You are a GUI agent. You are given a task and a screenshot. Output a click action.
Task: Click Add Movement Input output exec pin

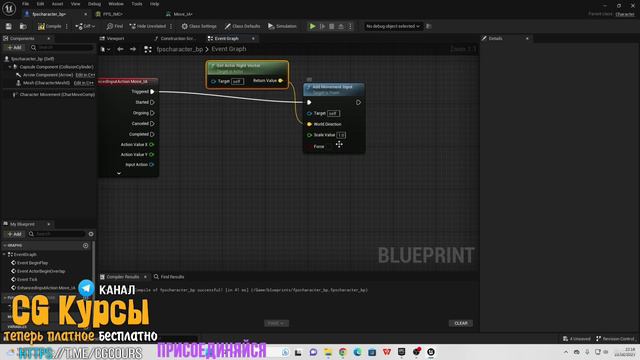[358, 102]
